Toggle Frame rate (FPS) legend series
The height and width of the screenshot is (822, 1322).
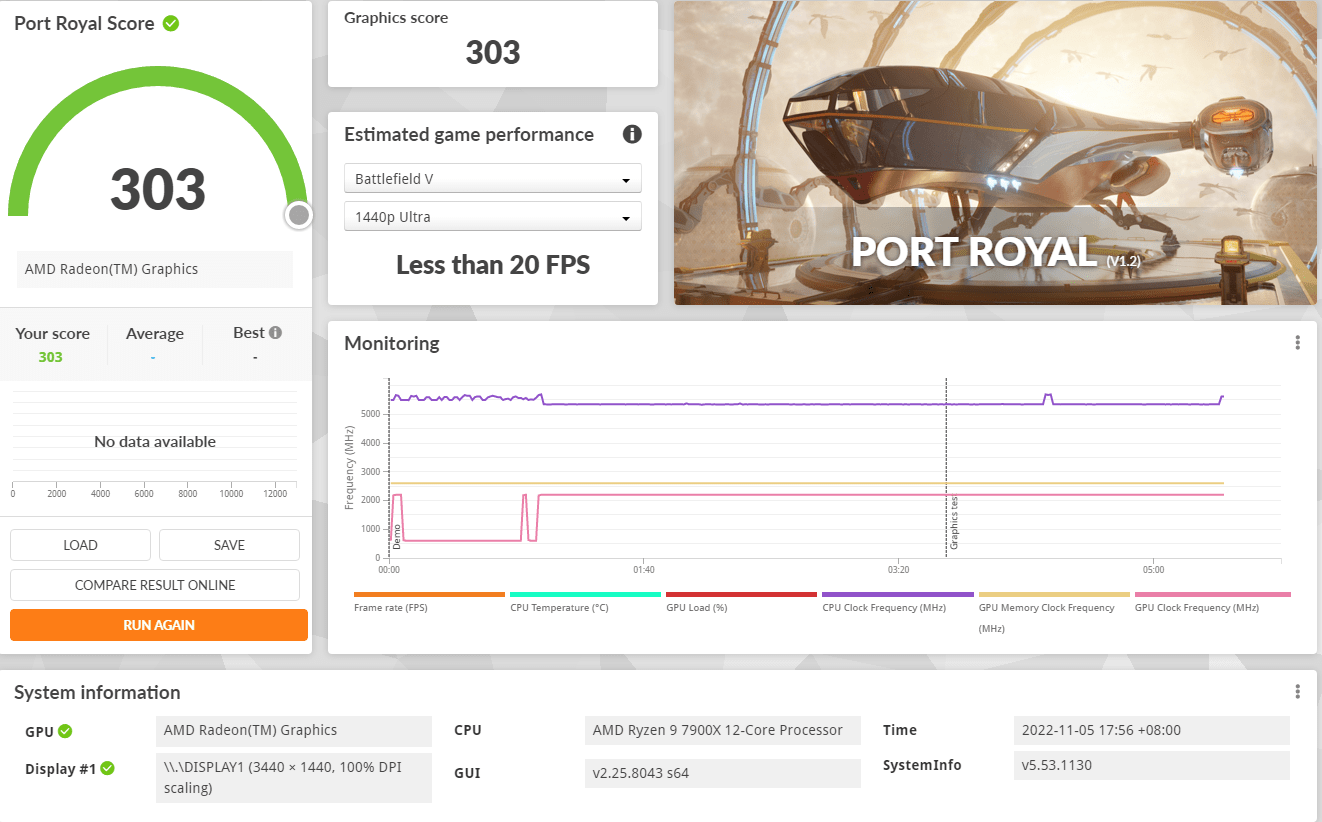429,602
